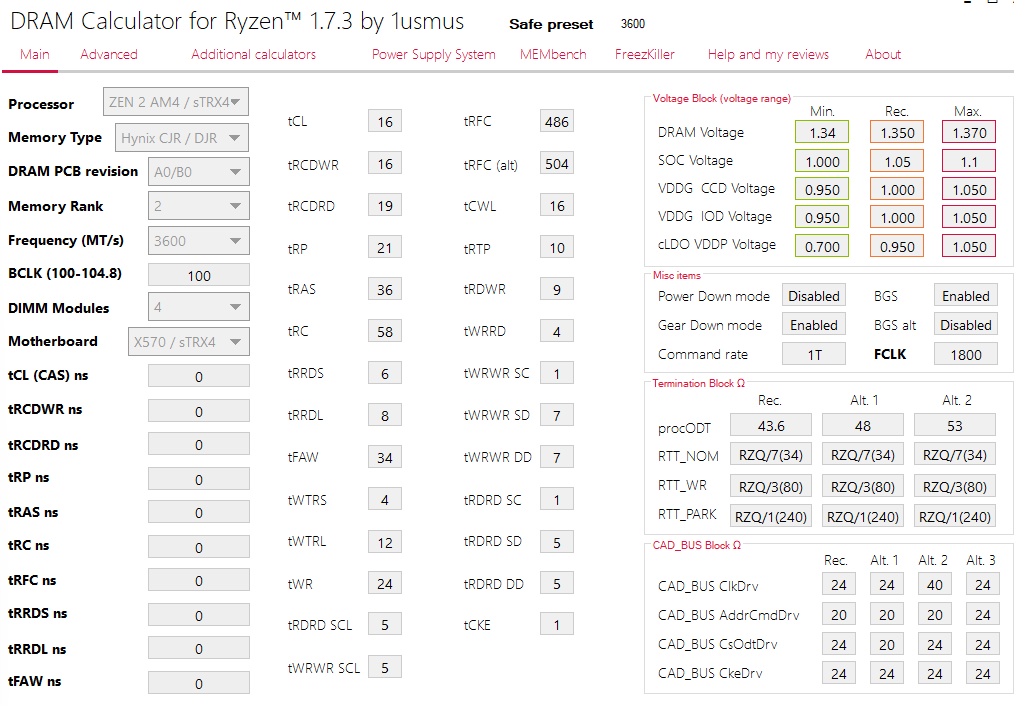
Task: Click Gear Down mode Enabled field
Action: click(x=814, y=325)
